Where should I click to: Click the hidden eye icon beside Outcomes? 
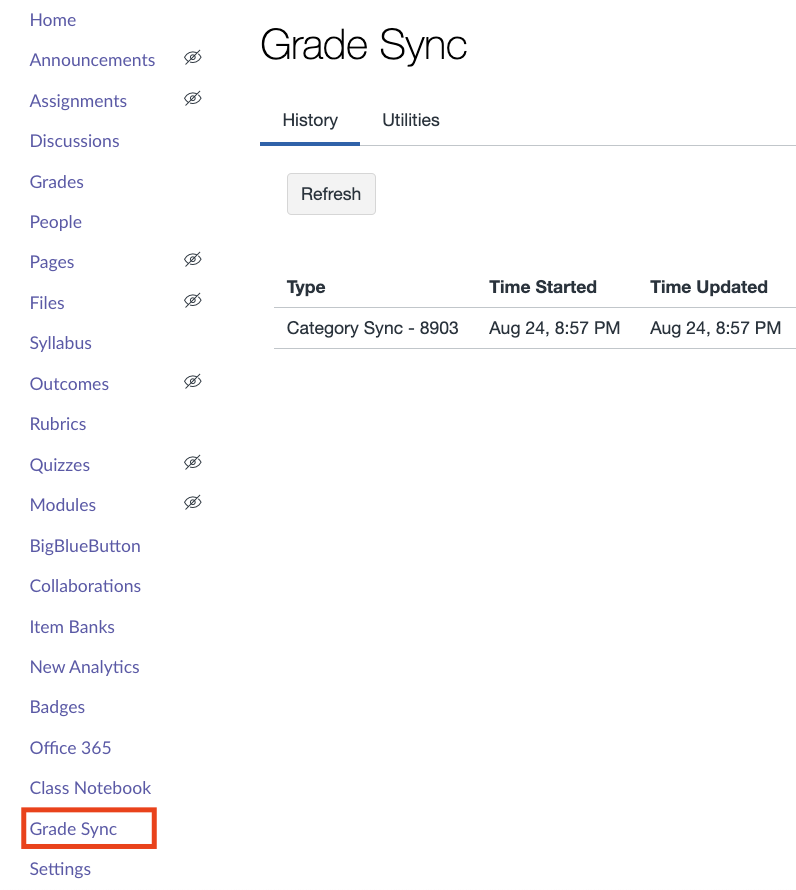pyautogui.click(x=193, y=381)
